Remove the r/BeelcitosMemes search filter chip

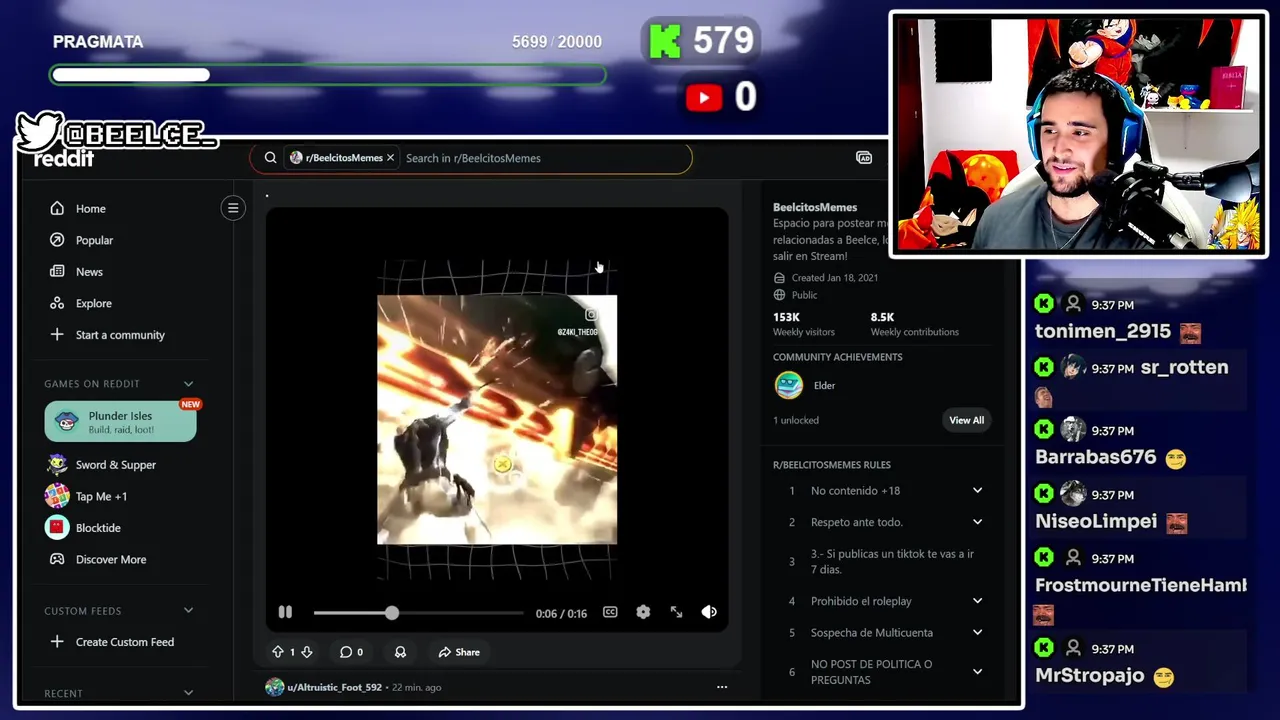[x=390, y=158]
